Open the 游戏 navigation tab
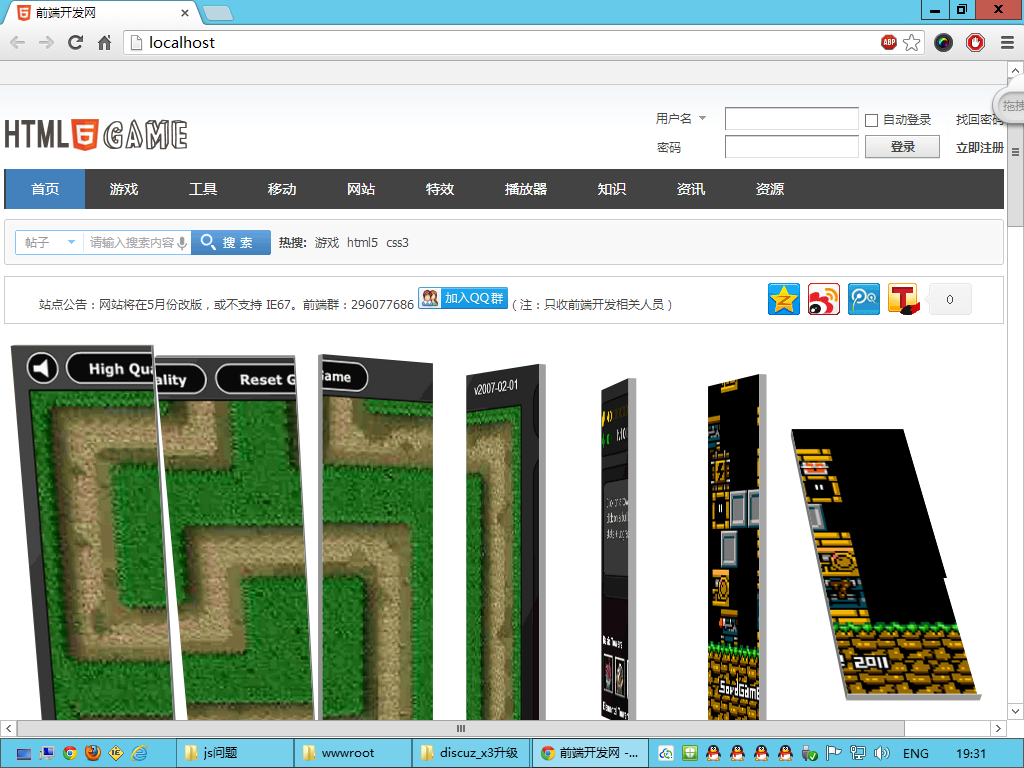Viewport: 1024px width, 768px height. click(x=124, y=189)
